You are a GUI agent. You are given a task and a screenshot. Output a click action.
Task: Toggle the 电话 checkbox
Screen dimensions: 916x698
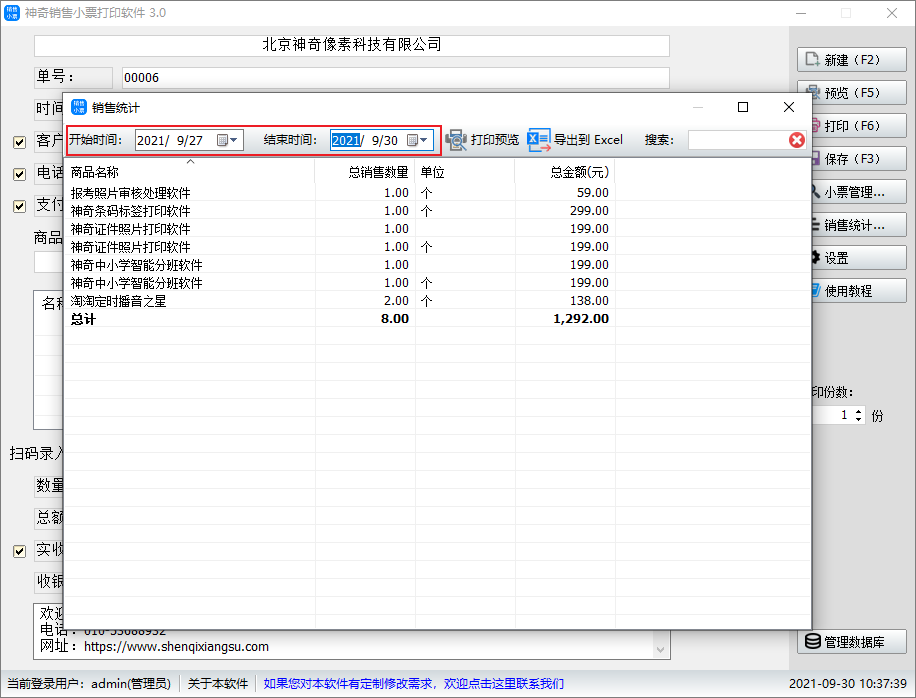click(19, 174)
